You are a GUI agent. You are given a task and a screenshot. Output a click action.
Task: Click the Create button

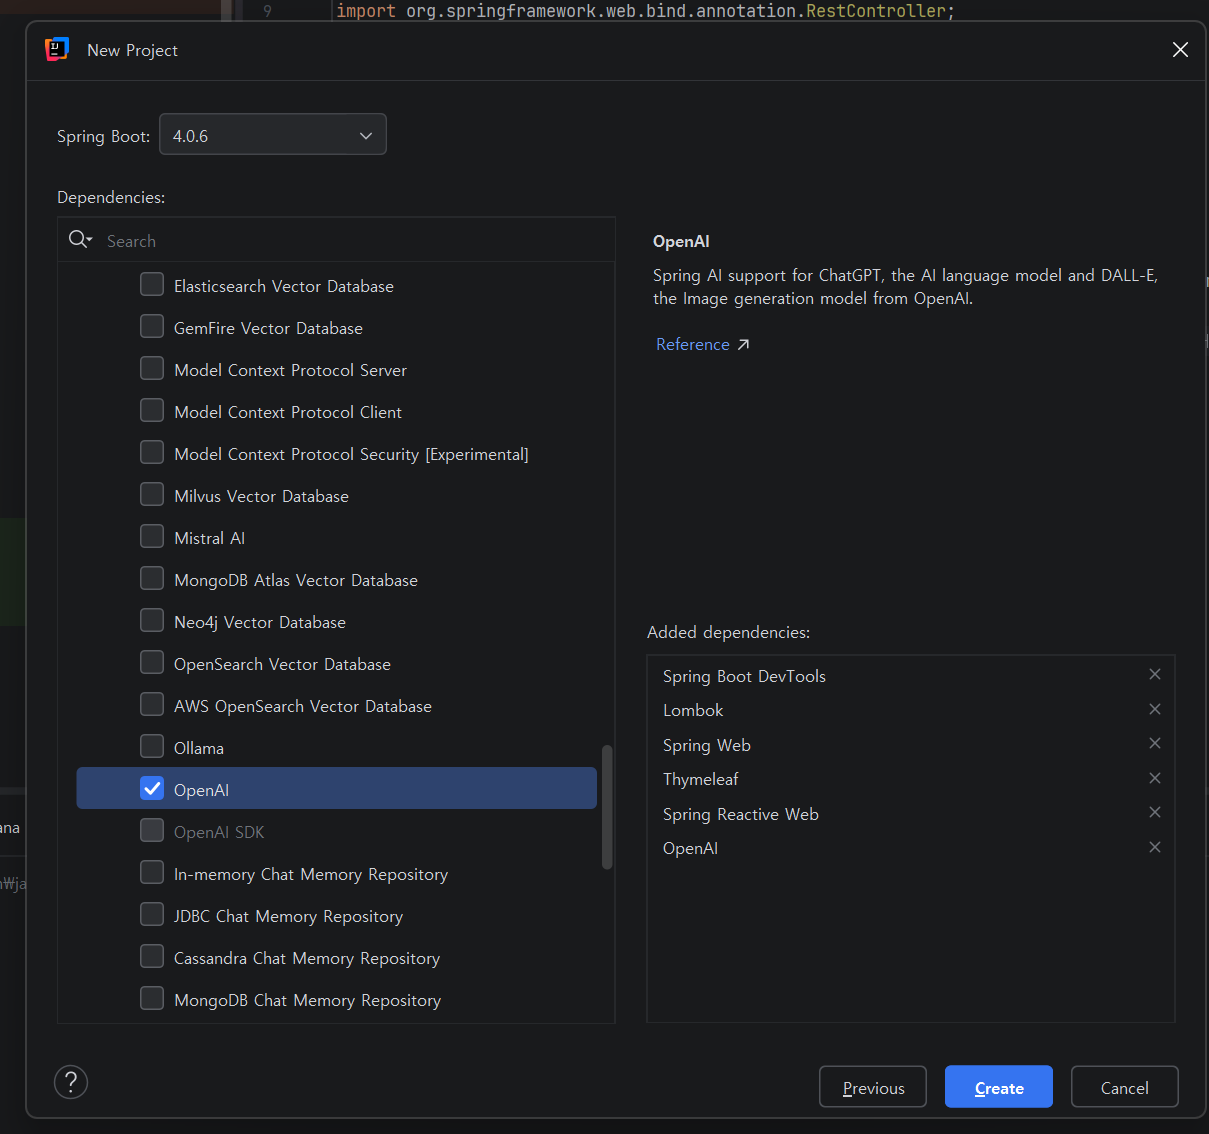[x=999, y=1087]
